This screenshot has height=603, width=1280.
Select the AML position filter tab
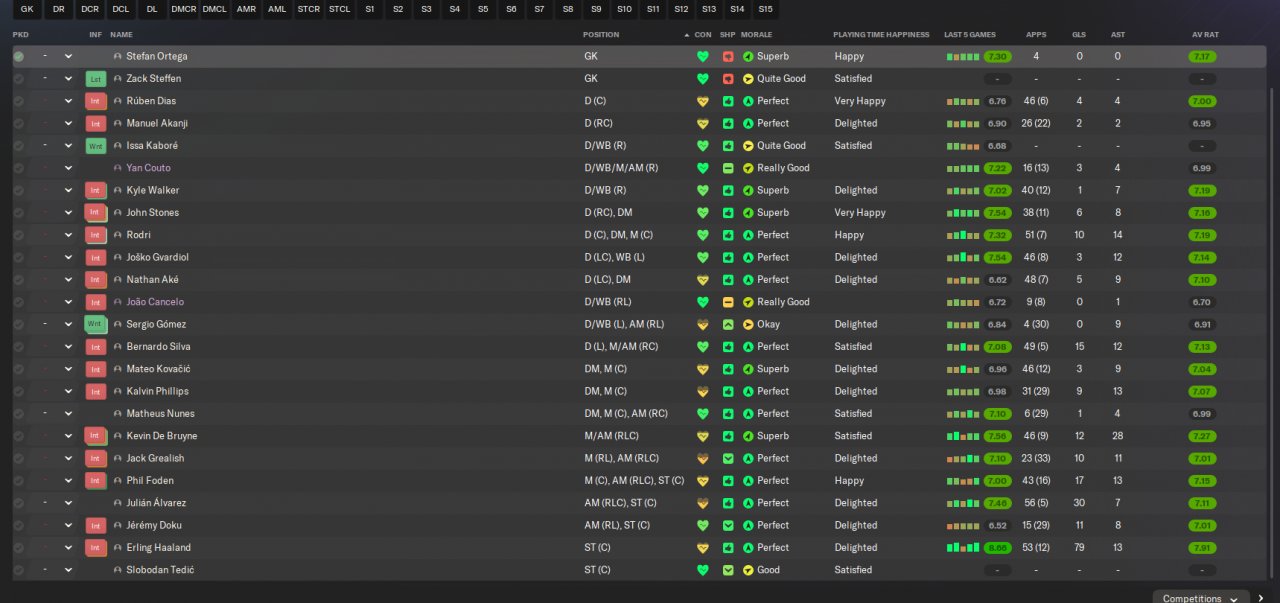pyautogui.click(x=276, y=9)
